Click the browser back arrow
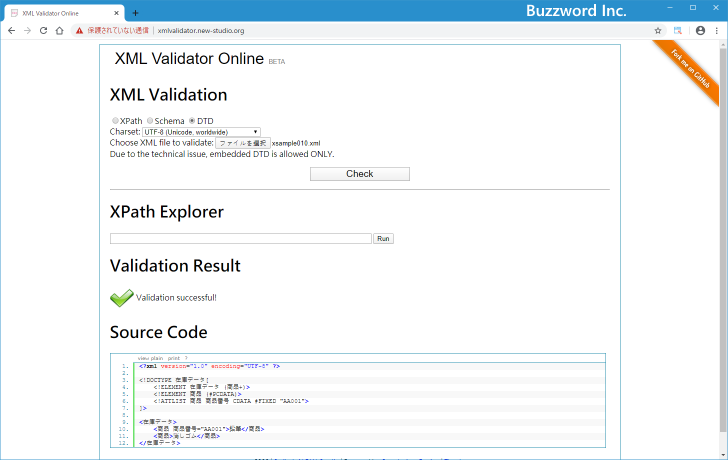Viewport: 728px width, 460px height. [11, 31]
